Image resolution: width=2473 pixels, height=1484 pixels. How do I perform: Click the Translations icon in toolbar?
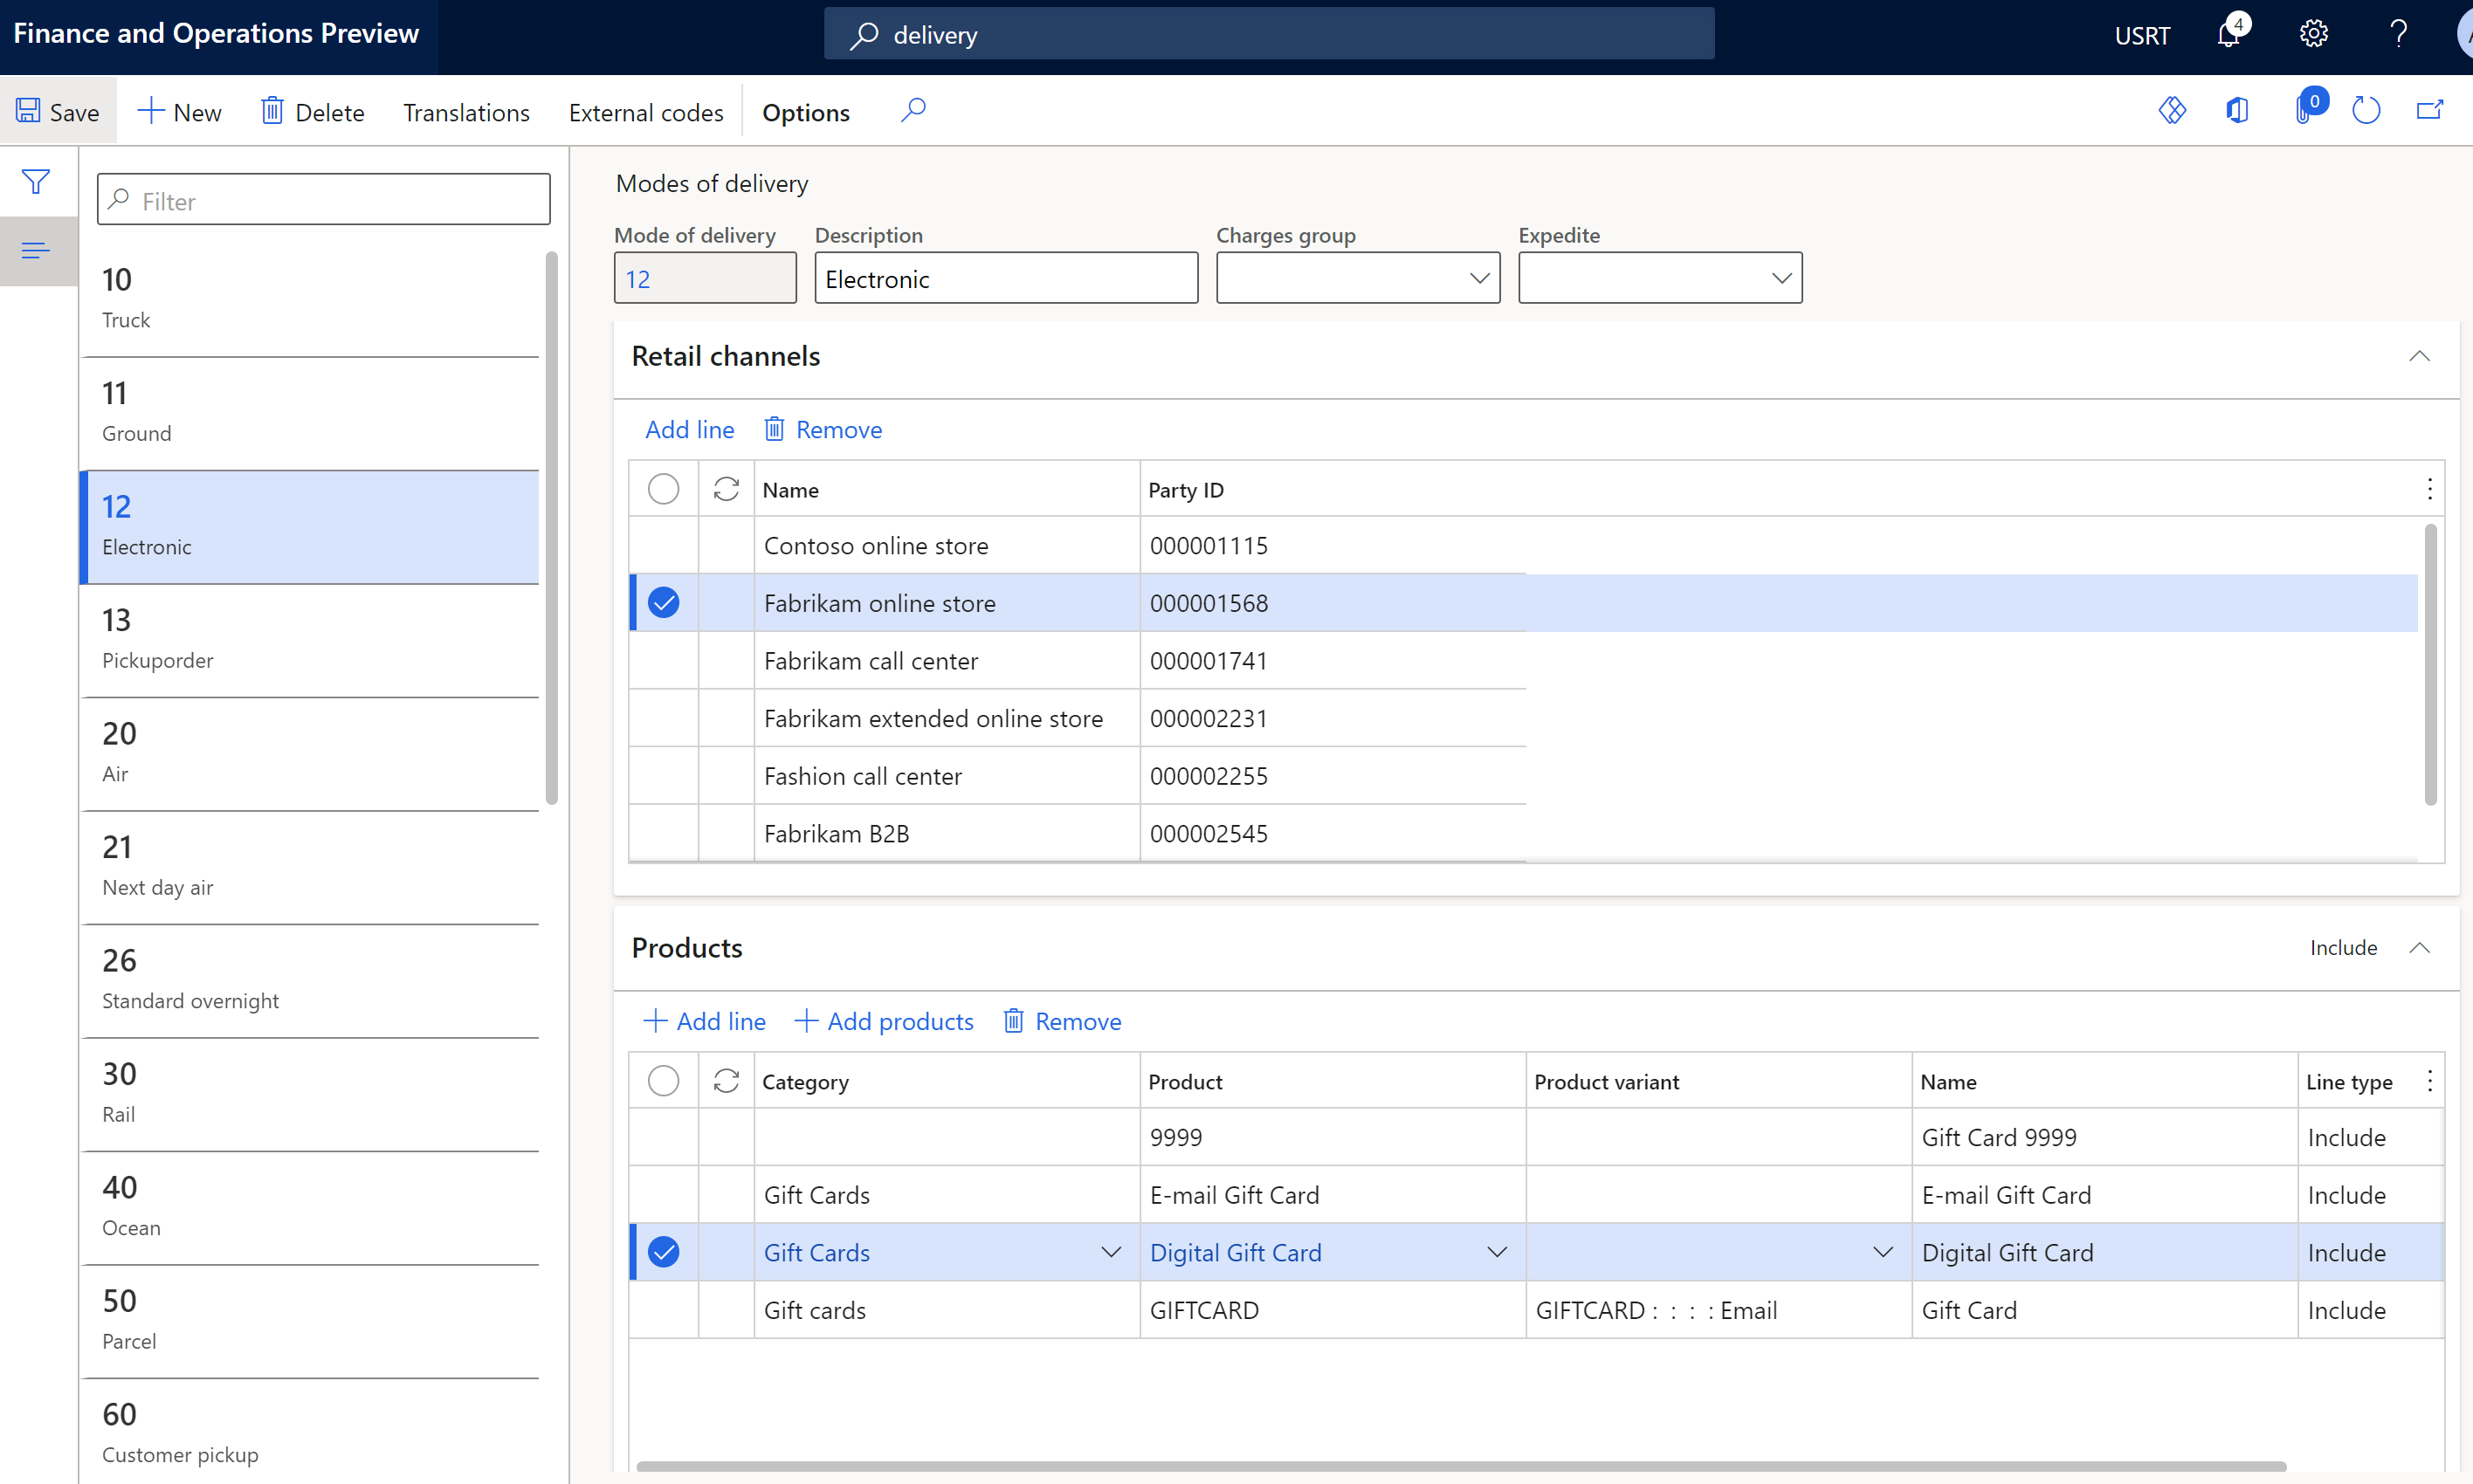465,112
